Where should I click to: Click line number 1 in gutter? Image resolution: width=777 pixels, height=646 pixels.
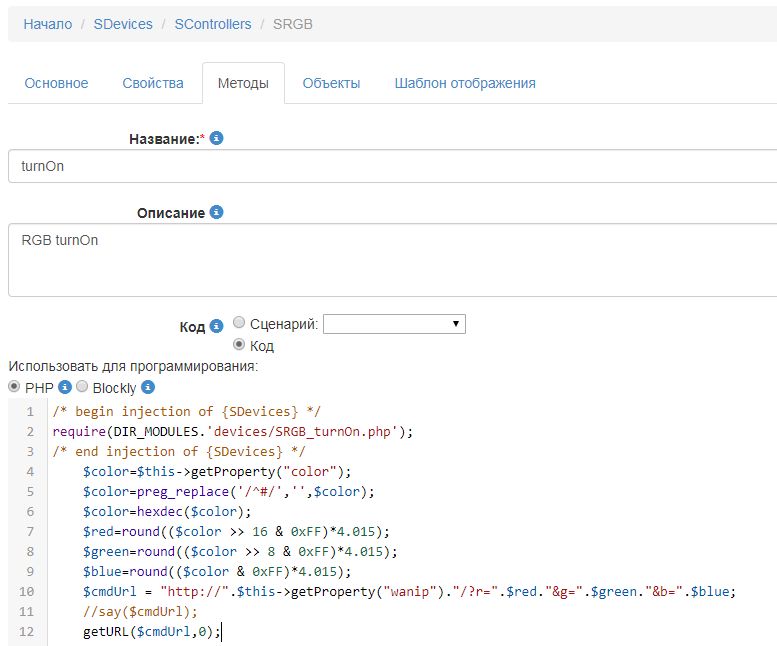(30, 412)
